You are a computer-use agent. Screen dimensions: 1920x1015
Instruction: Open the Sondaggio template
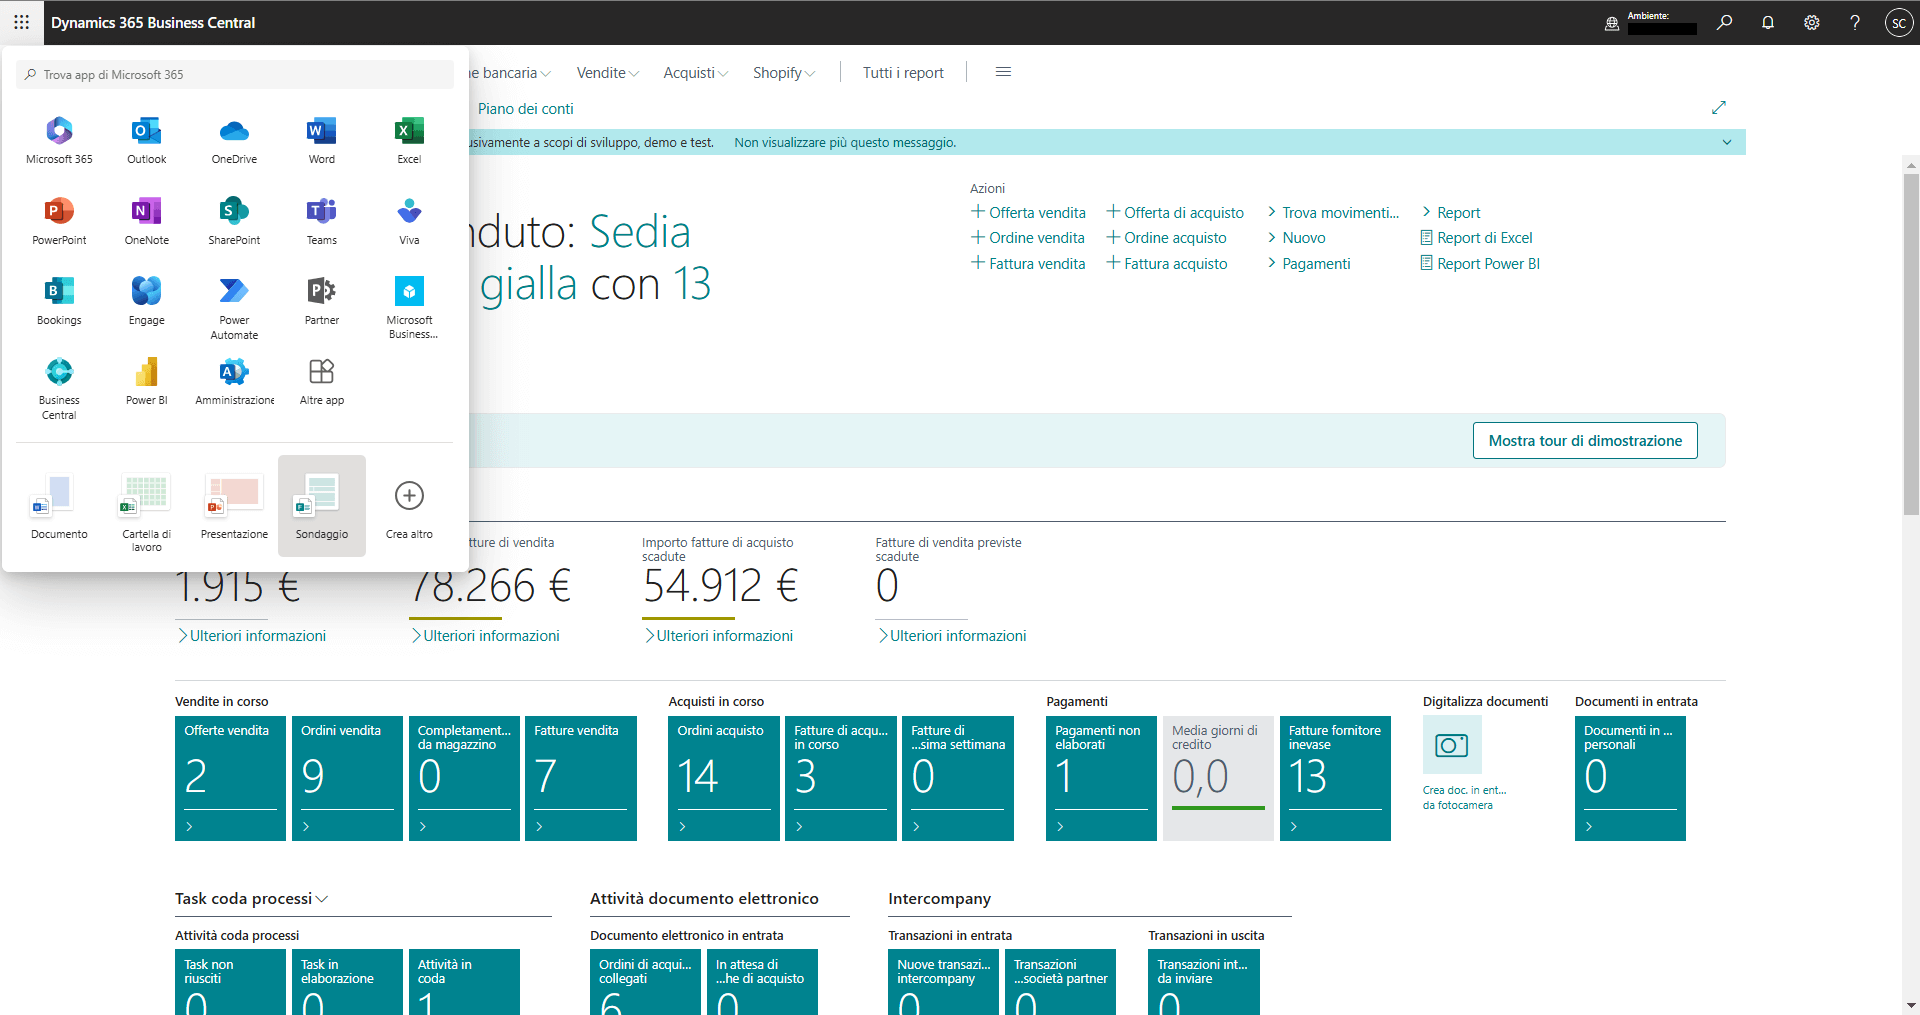click(321, 505)
